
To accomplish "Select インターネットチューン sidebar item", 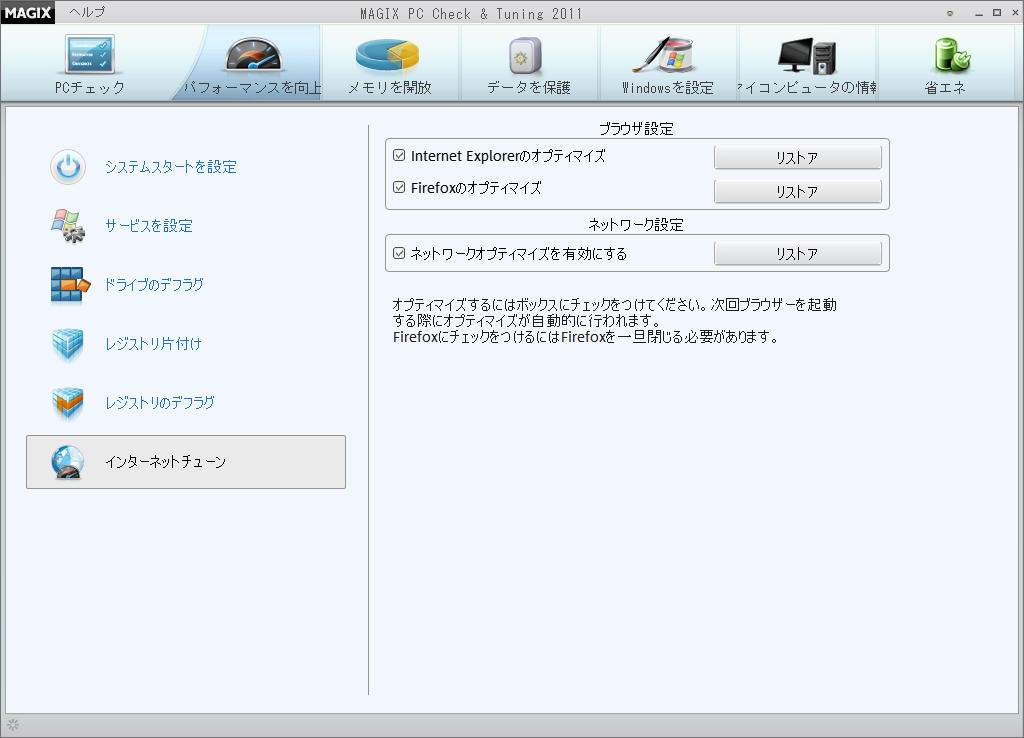I will click(186, 462).
